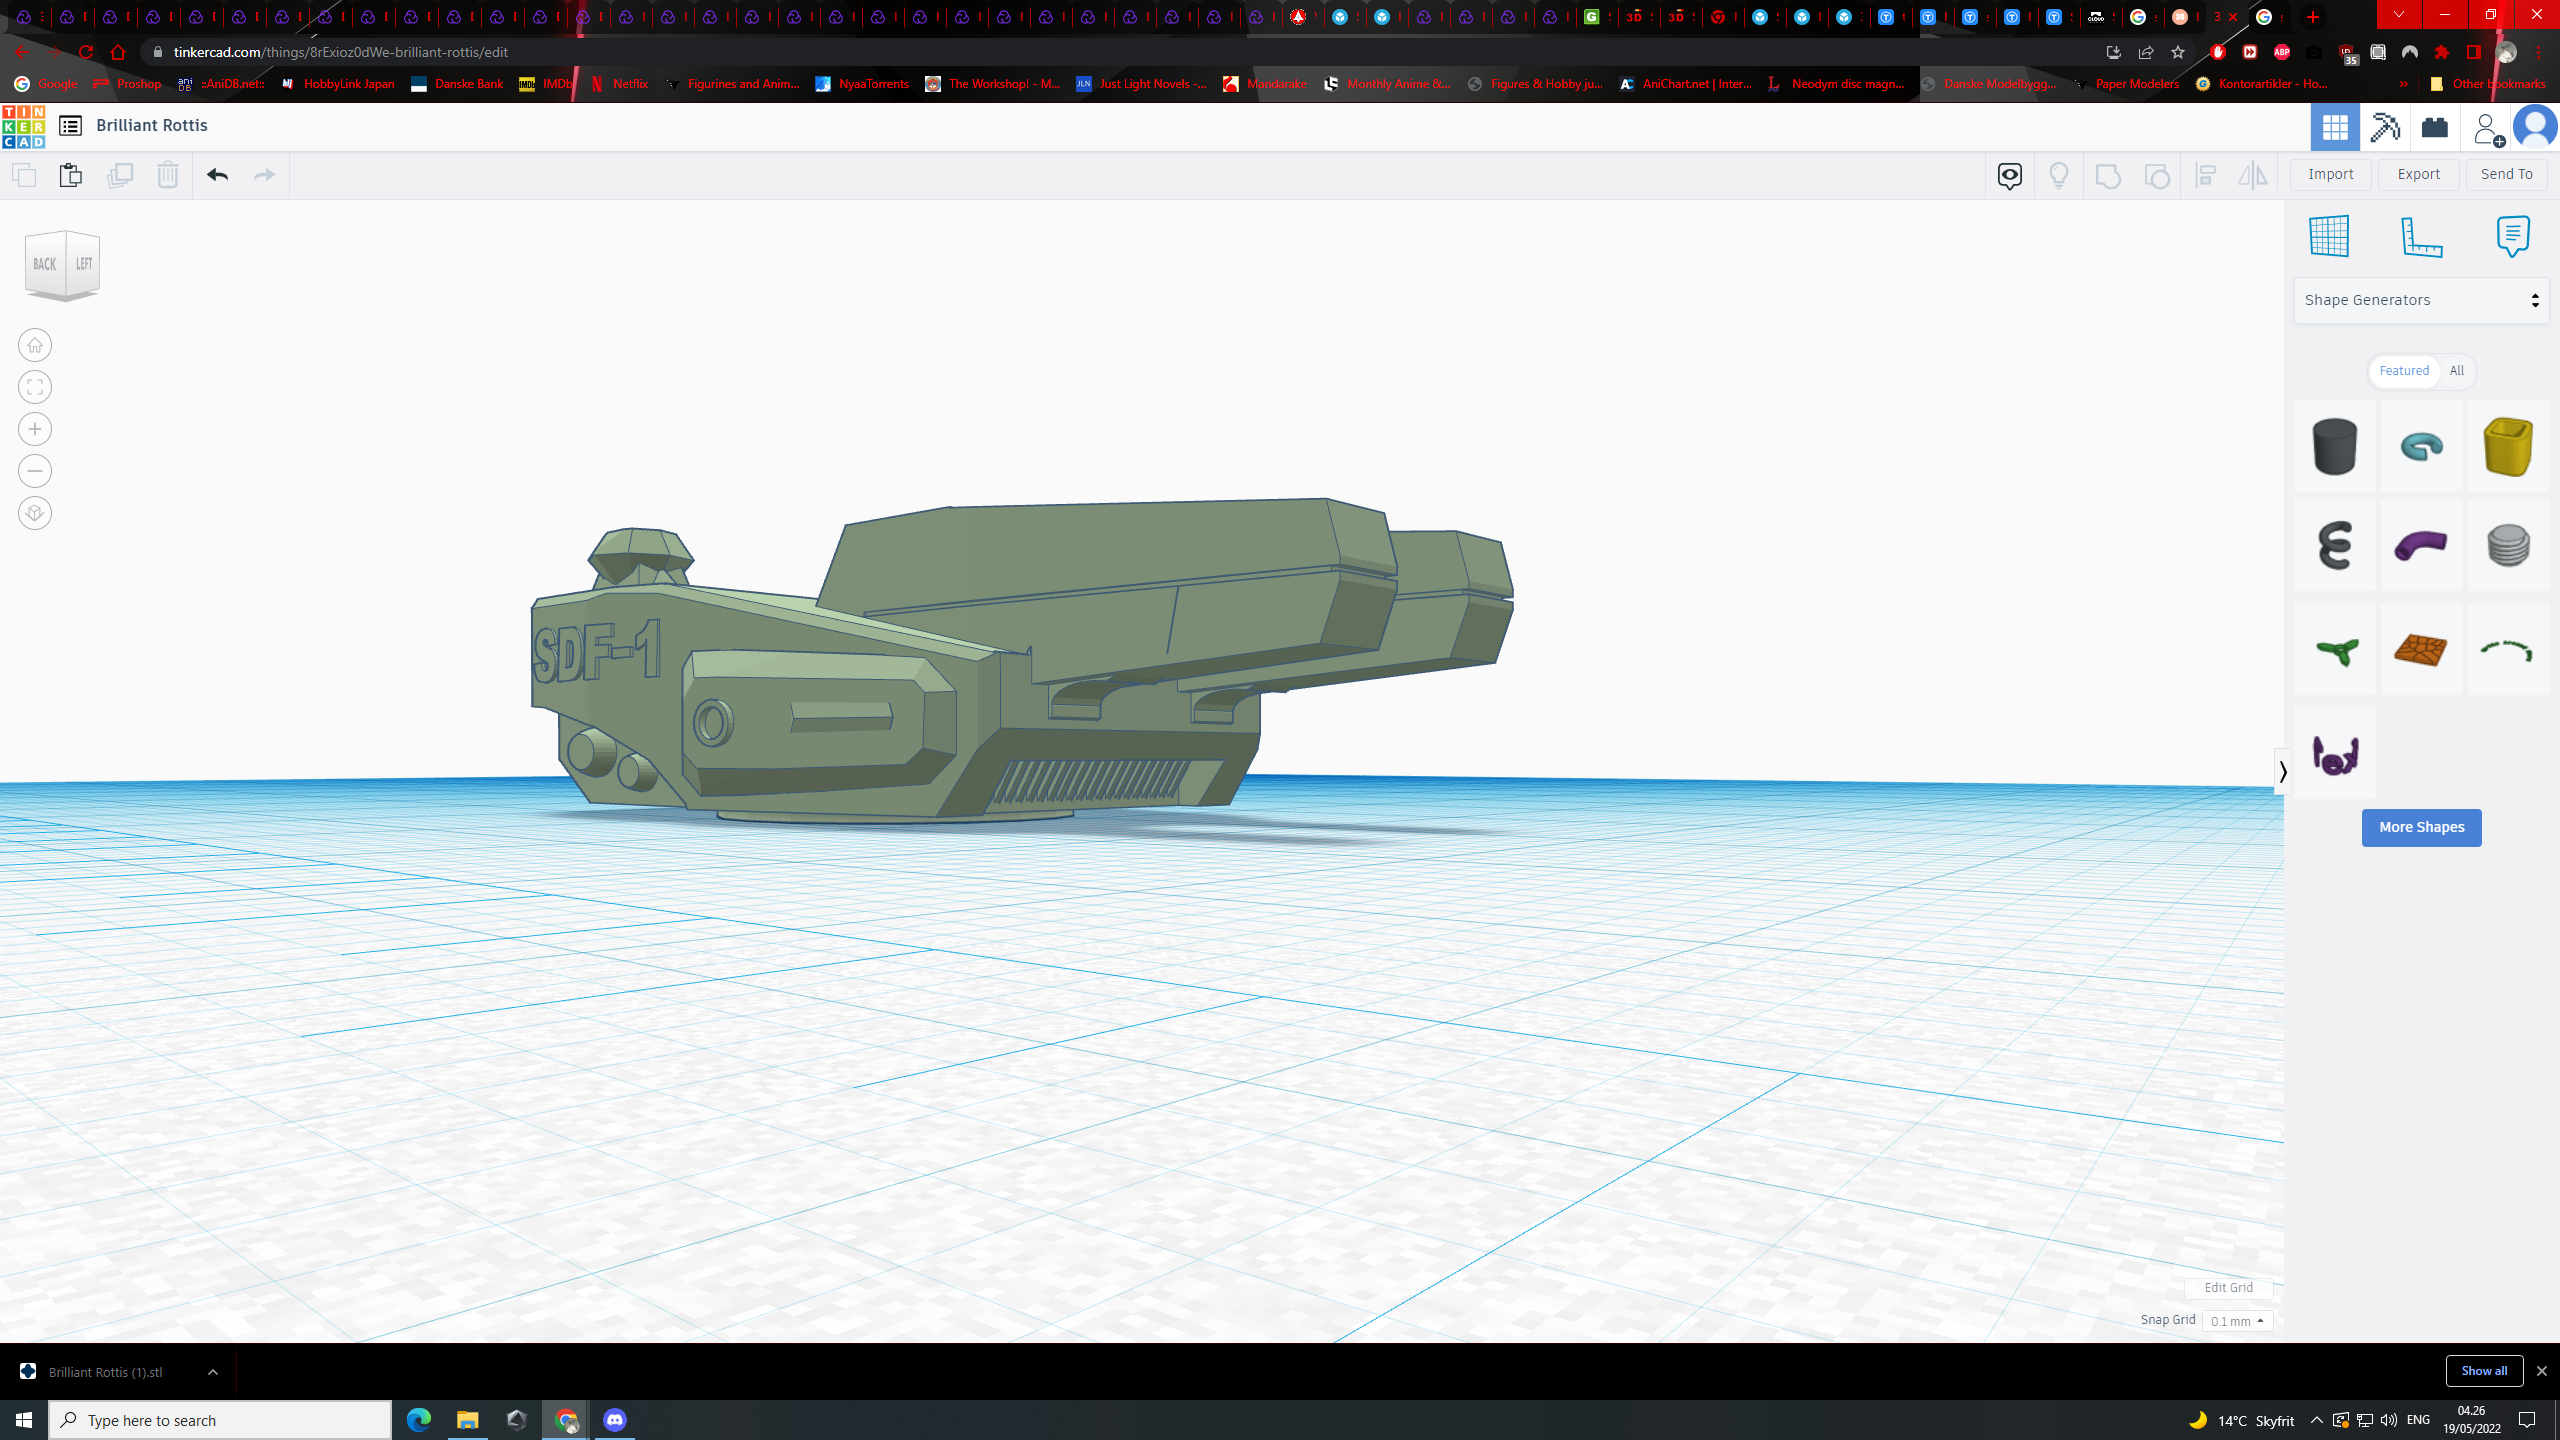Click the Zoom out minus button

point(35,471)
